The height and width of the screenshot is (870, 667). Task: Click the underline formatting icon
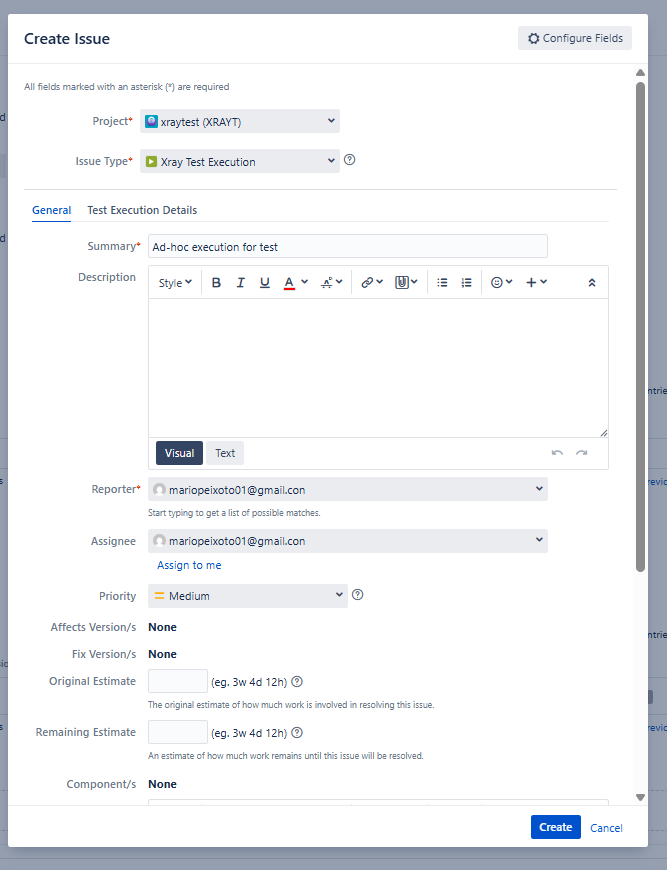tap(265, 283)
